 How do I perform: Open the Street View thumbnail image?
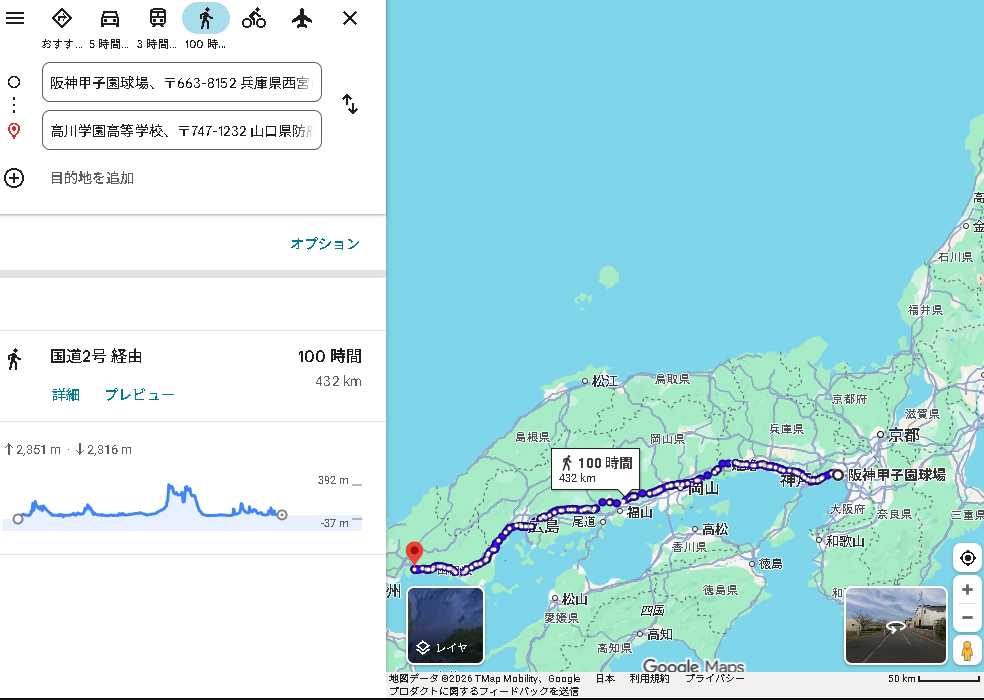coord(895,625)
